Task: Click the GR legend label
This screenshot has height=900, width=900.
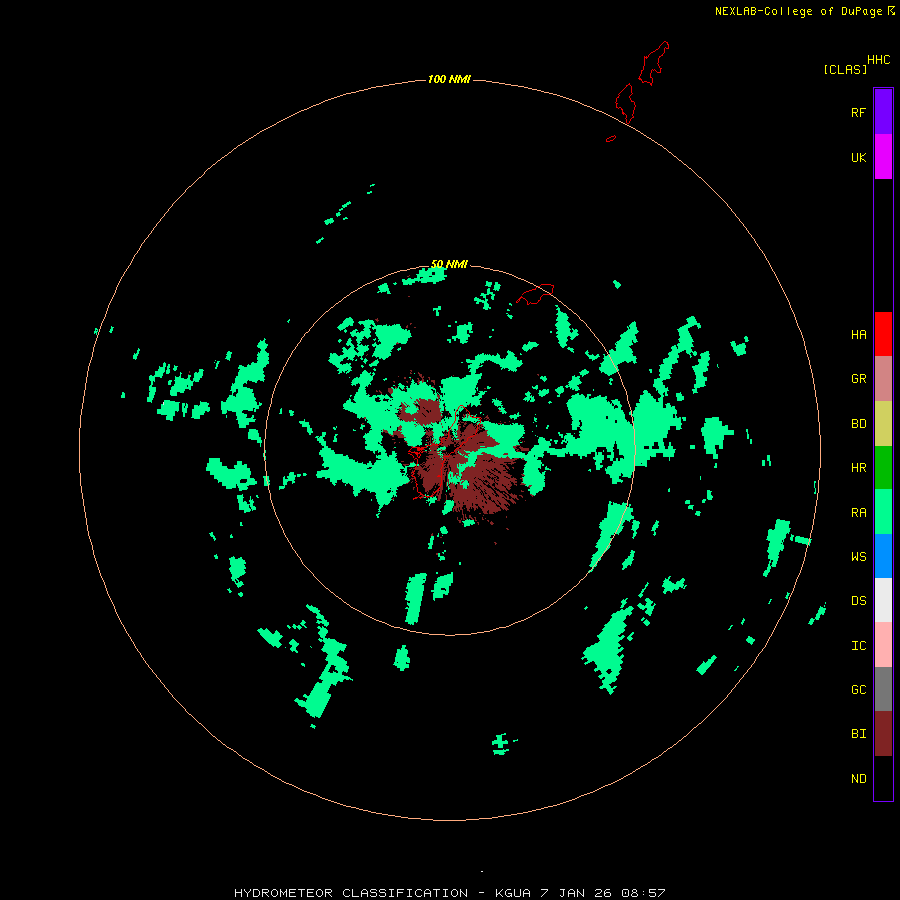Action: 858,379
